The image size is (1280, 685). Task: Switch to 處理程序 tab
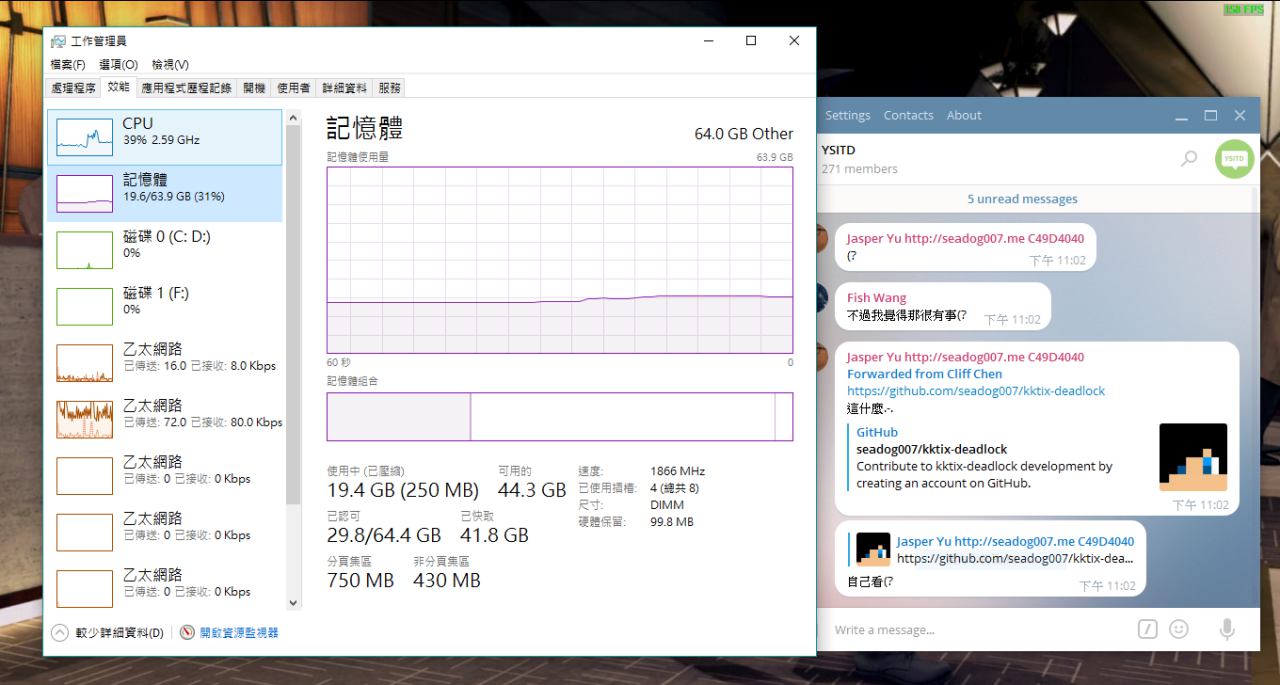point(74,88)
